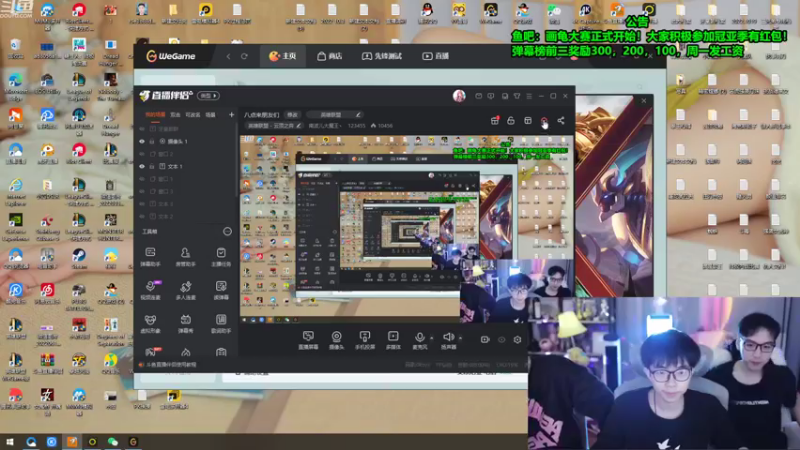The image size is (800, 450).
Task: Open the 弹幕助手 tool in the toolbox
Action: pyautogui.click(x=150, y=256)
